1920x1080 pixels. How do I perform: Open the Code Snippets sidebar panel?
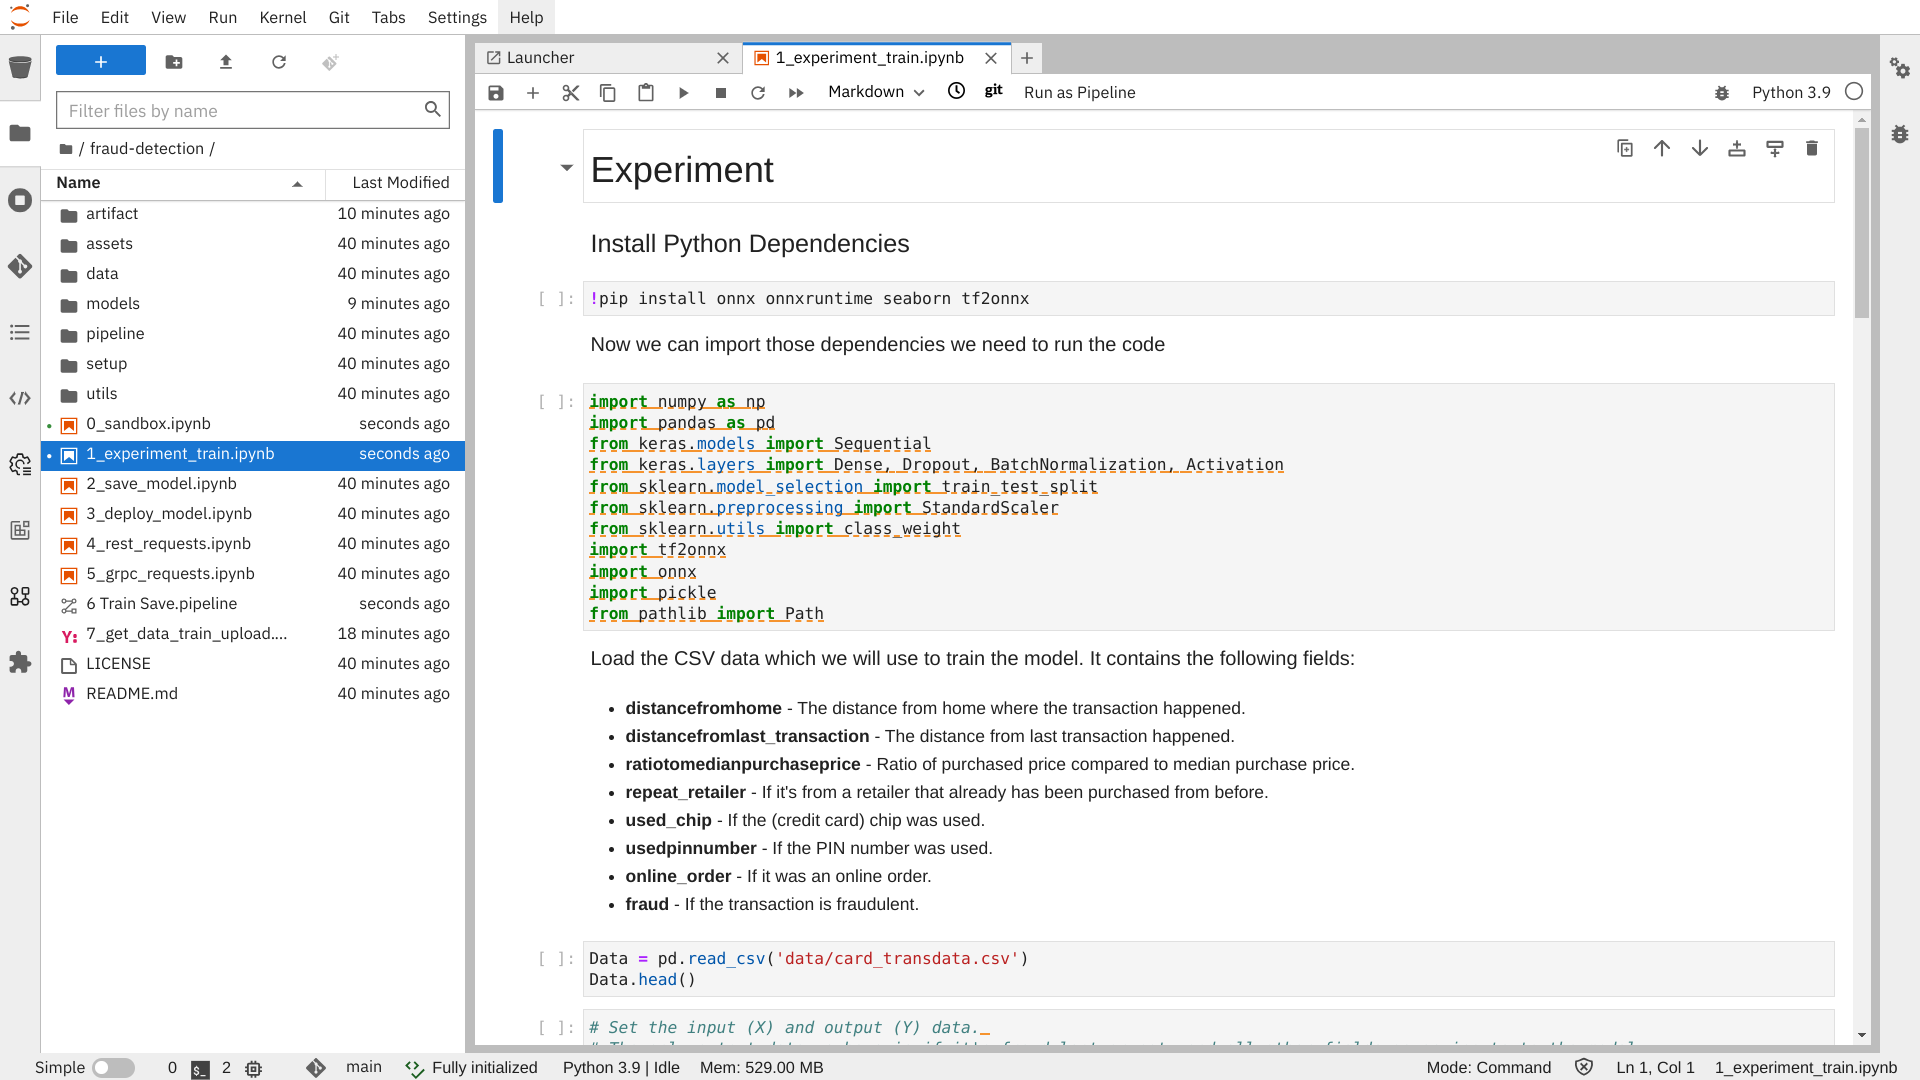coord(20,398)
